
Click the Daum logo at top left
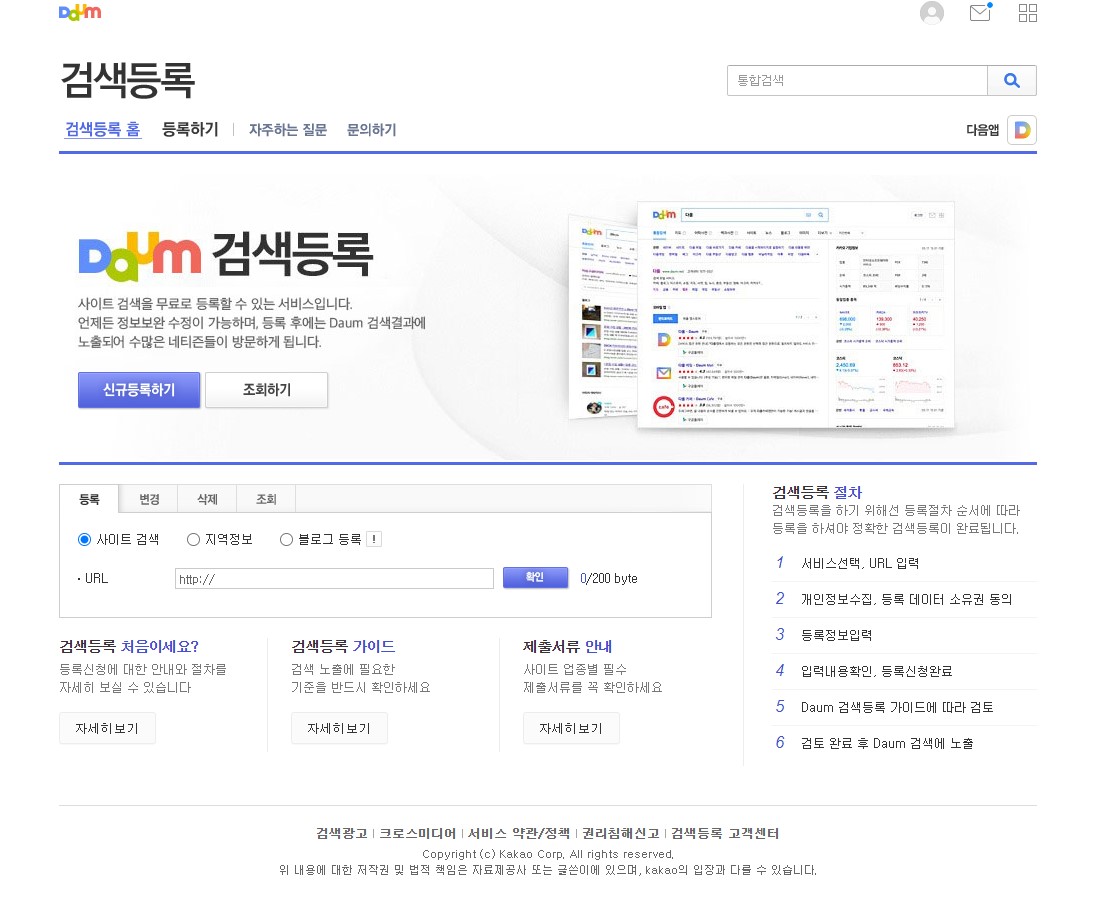[x=80, y=13]
